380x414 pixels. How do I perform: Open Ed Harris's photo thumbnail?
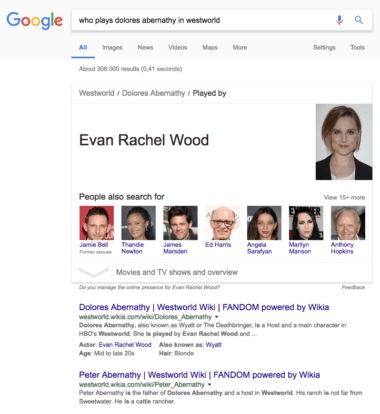pyautogui.click(x=222, y=223)
